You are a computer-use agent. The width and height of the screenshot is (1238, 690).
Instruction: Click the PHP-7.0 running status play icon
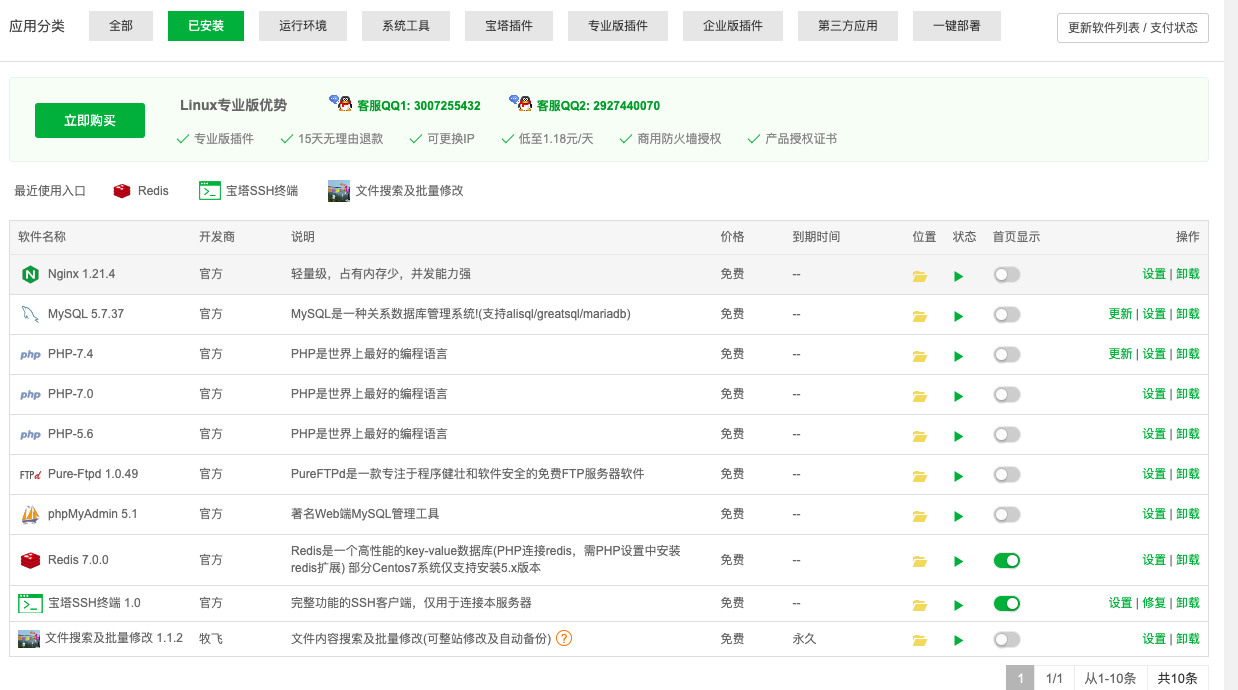coord(959,396)
